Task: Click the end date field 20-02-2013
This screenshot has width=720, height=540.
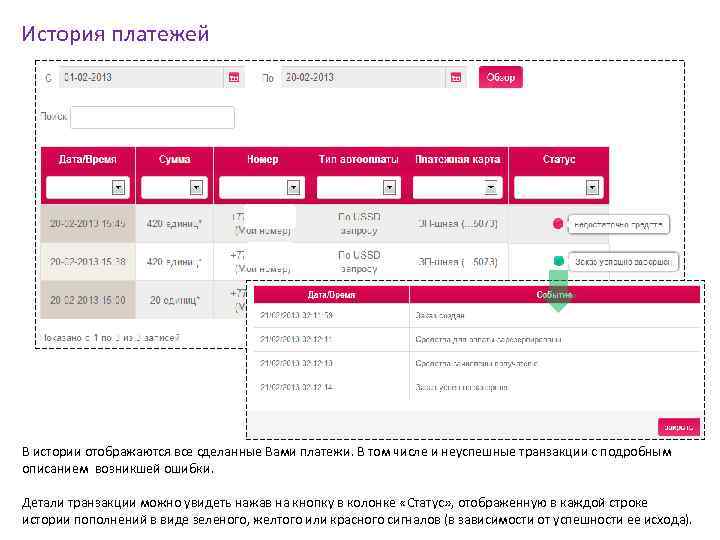Action: 363,78
